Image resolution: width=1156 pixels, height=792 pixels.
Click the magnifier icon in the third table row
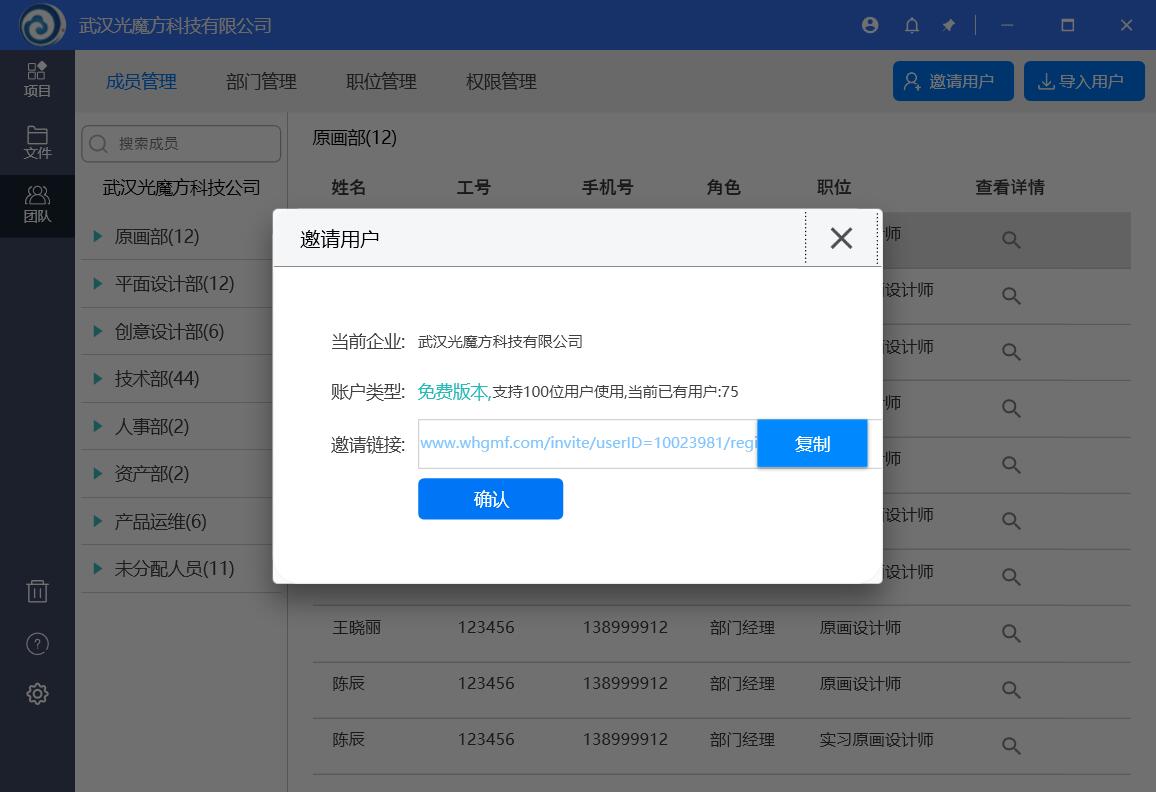click(1011, 352)
